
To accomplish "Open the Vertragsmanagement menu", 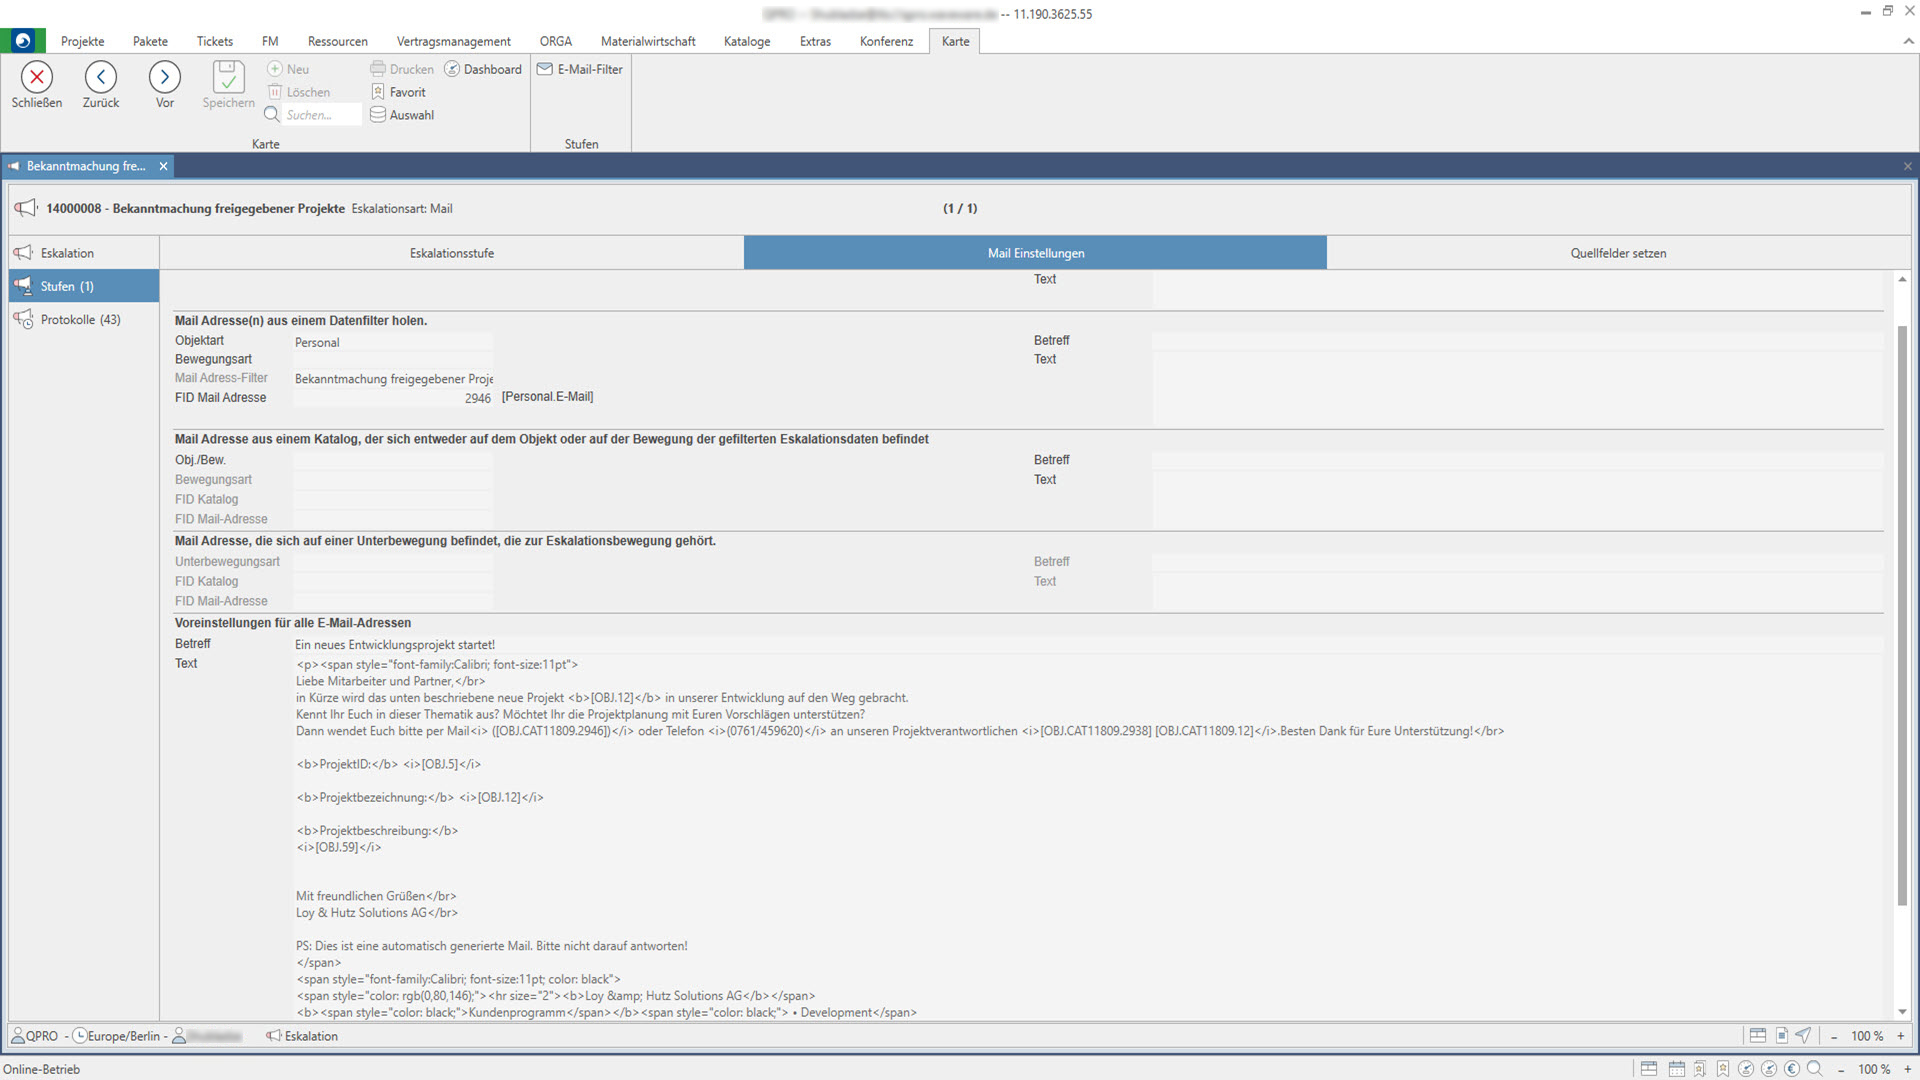I will pos(453,42).
